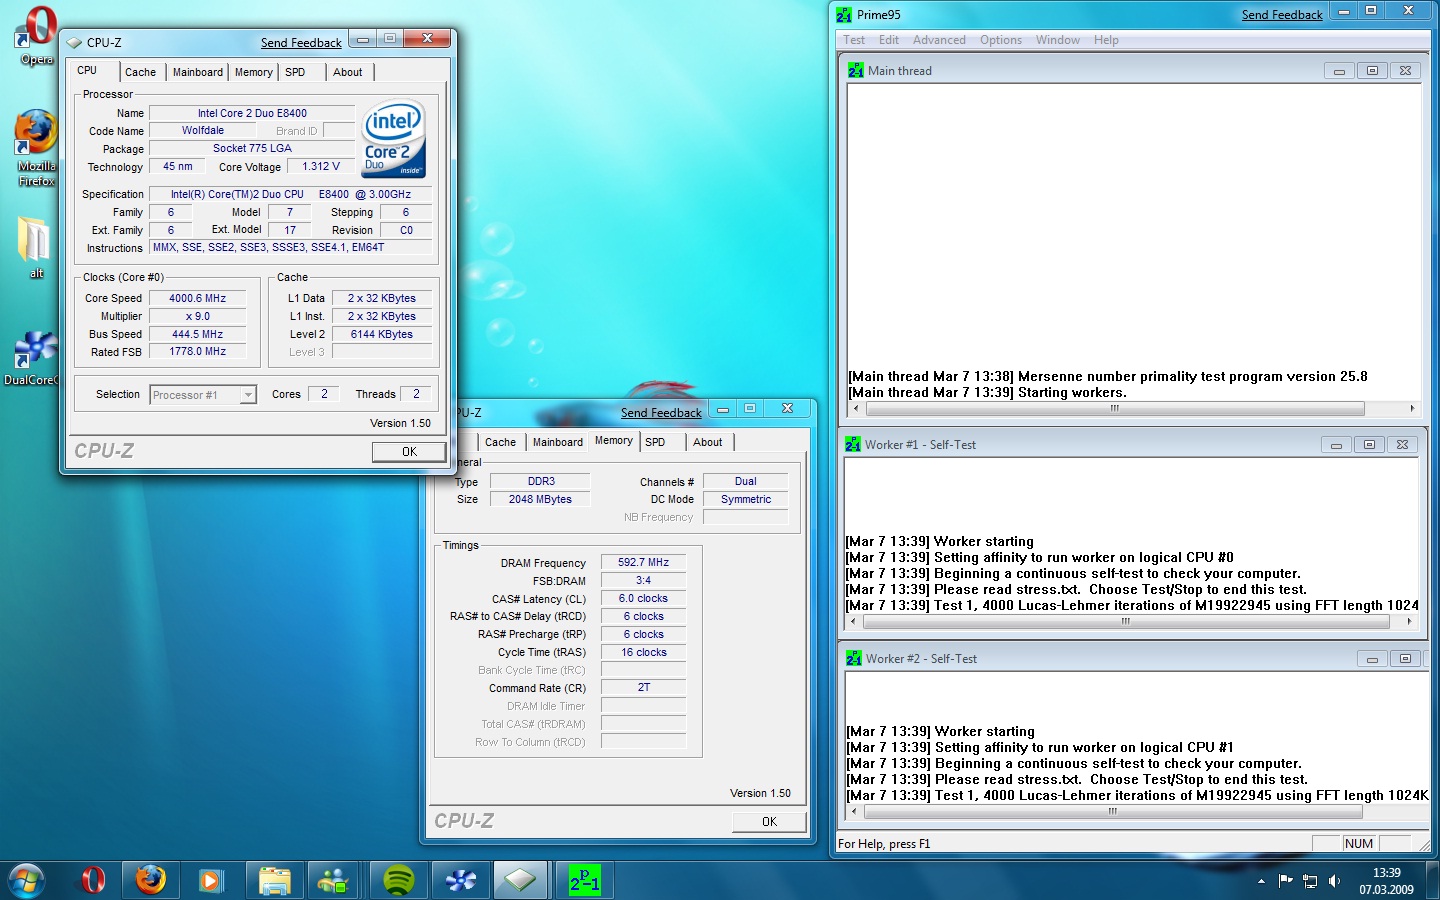Open Cache tab in rear CPU-Z window
Viewport: 1440px width, 900px height.
[x=500, y=442]
